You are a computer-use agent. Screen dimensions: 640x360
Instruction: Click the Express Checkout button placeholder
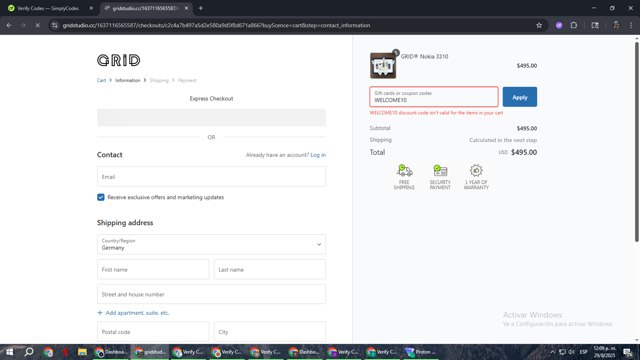211,118
